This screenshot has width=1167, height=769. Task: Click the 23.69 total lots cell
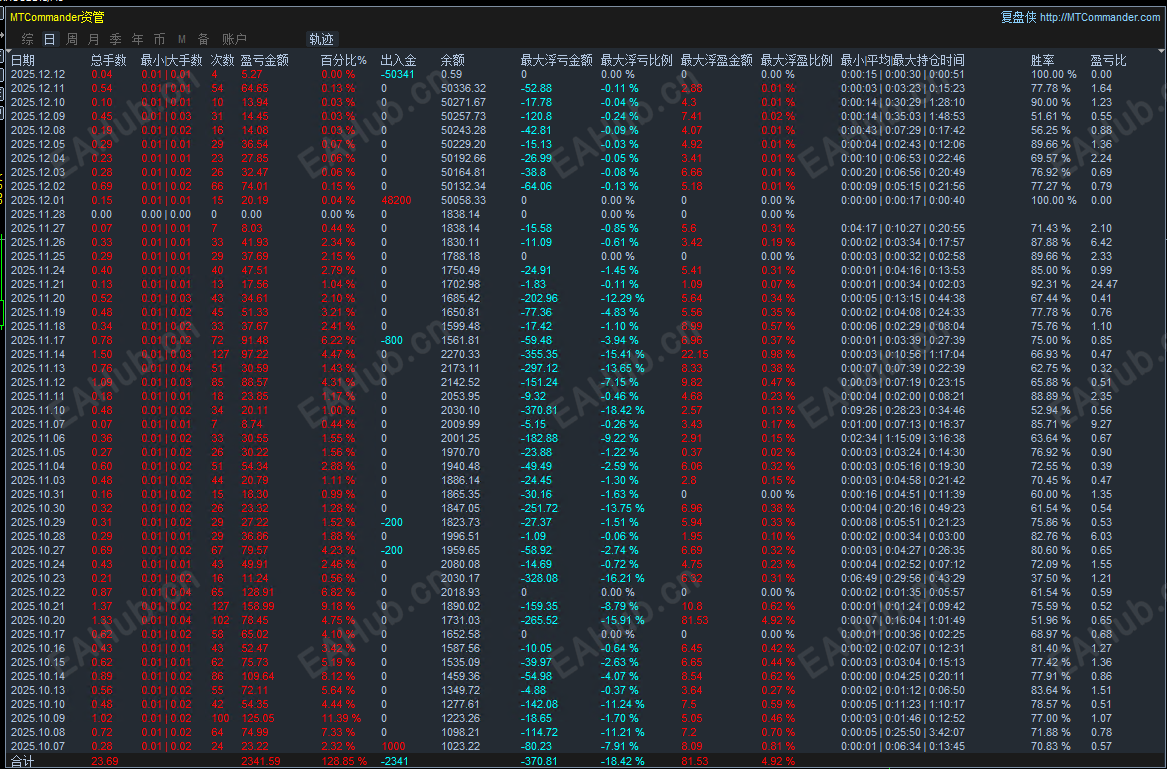[104, 762]
